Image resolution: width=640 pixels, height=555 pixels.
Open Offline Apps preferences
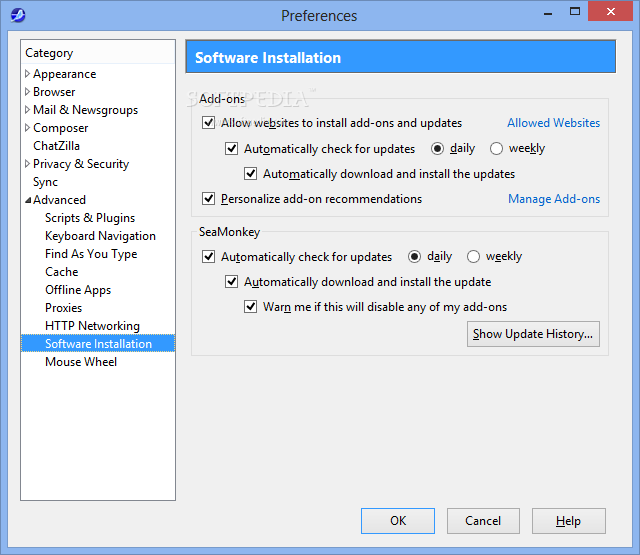tap(78, 290)
